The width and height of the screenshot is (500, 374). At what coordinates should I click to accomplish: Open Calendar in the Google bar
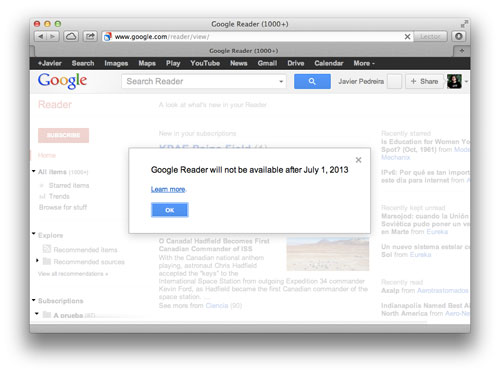coord(329,63)
